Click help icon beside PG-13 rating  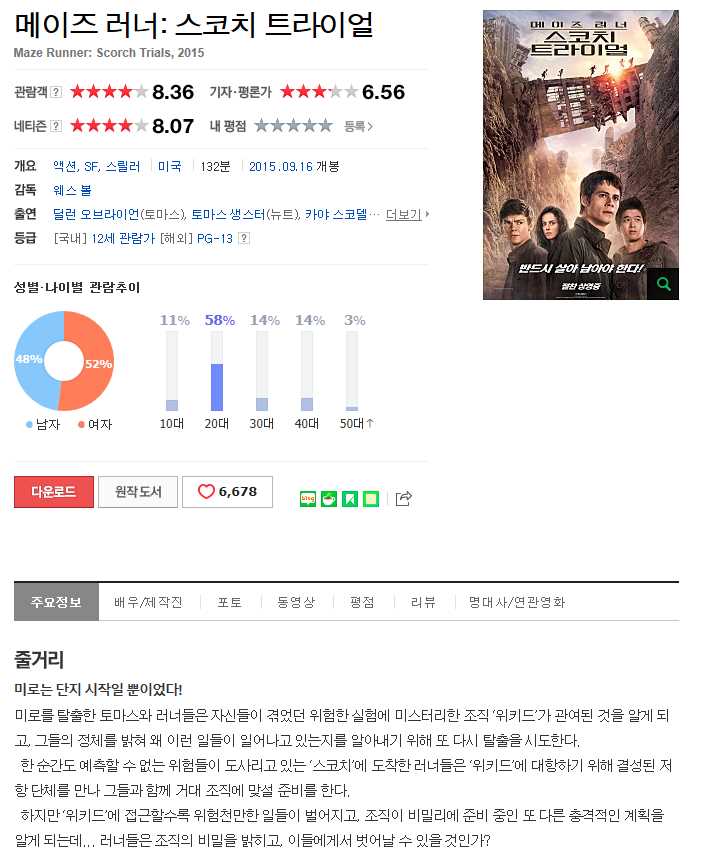pyautogui.click(x=244, y=238)
